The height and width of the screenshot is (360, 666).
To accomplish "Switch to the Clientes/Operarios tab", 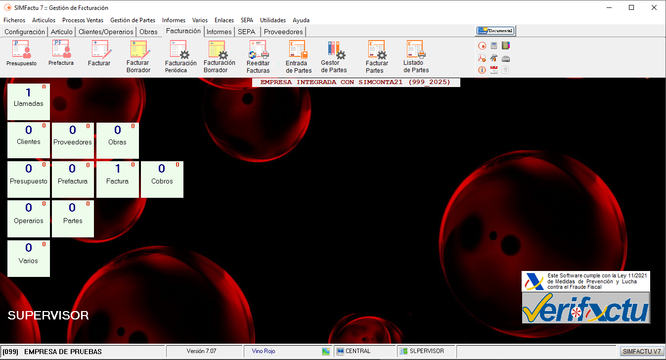I will click(106, 32).
